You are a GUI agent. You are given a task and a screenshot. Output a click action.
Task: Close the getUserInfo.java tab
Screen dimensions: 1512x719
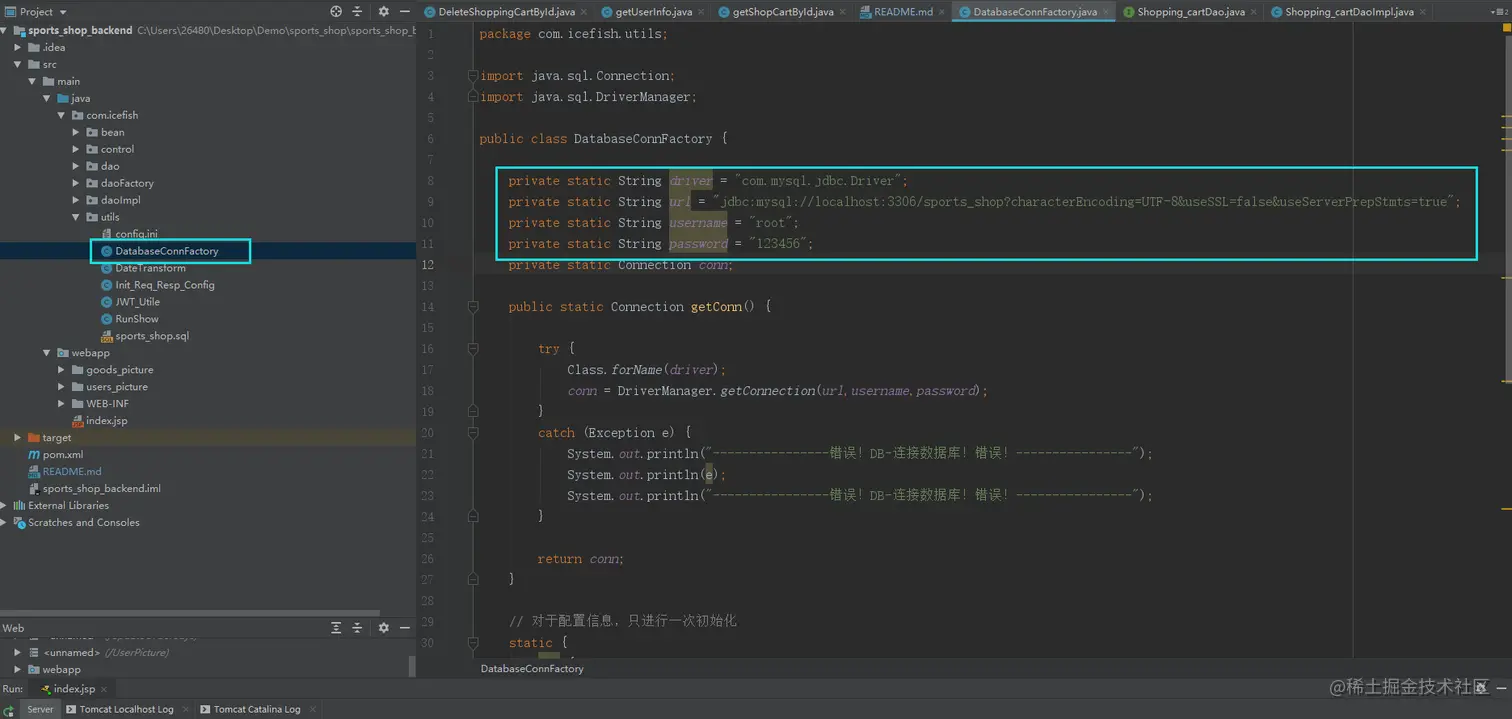tap(701, 12)
